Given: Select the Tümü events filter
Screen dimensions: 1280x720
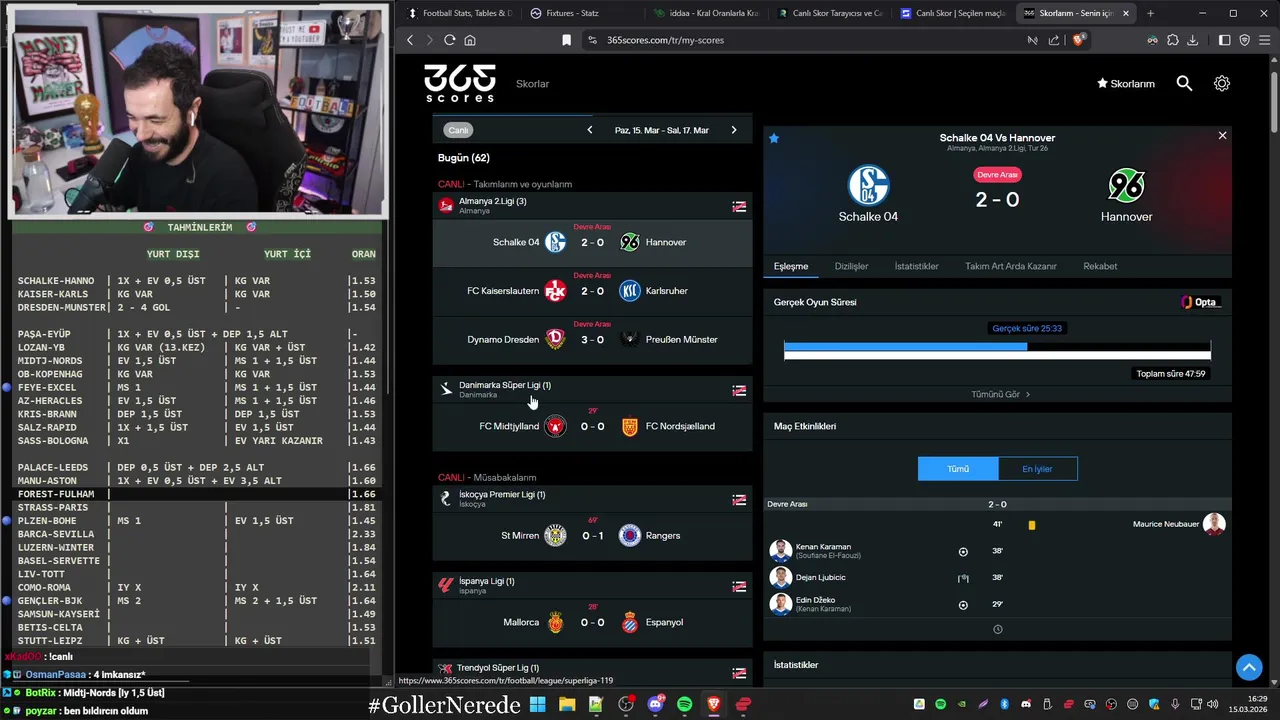Looking at the screenshot, I should (x=958, y=469).
